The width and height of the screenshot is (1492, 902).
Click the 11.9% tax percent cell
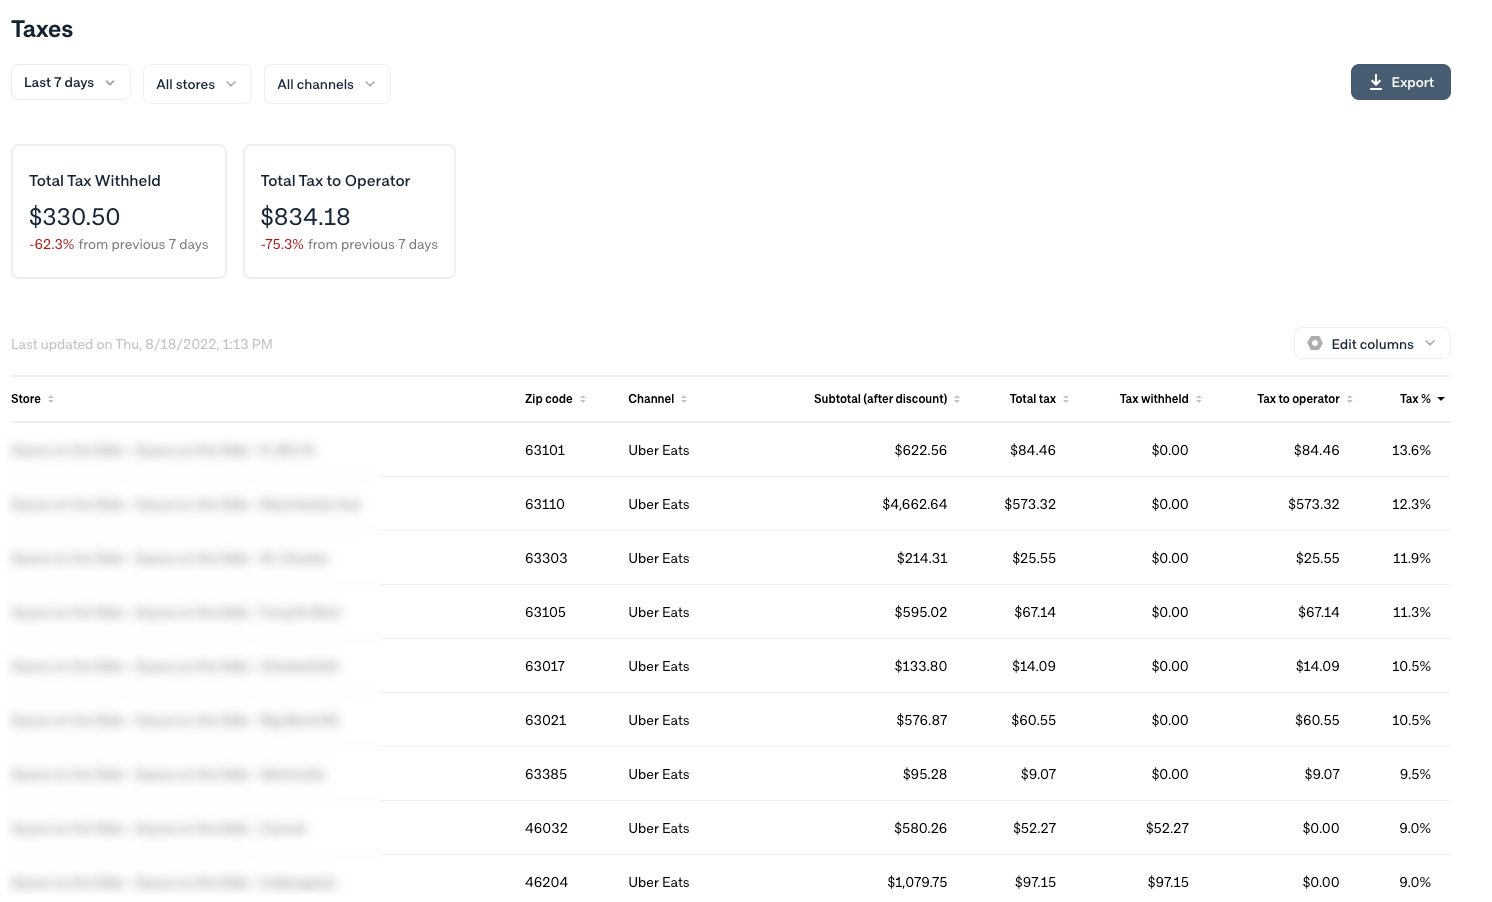1412,558
